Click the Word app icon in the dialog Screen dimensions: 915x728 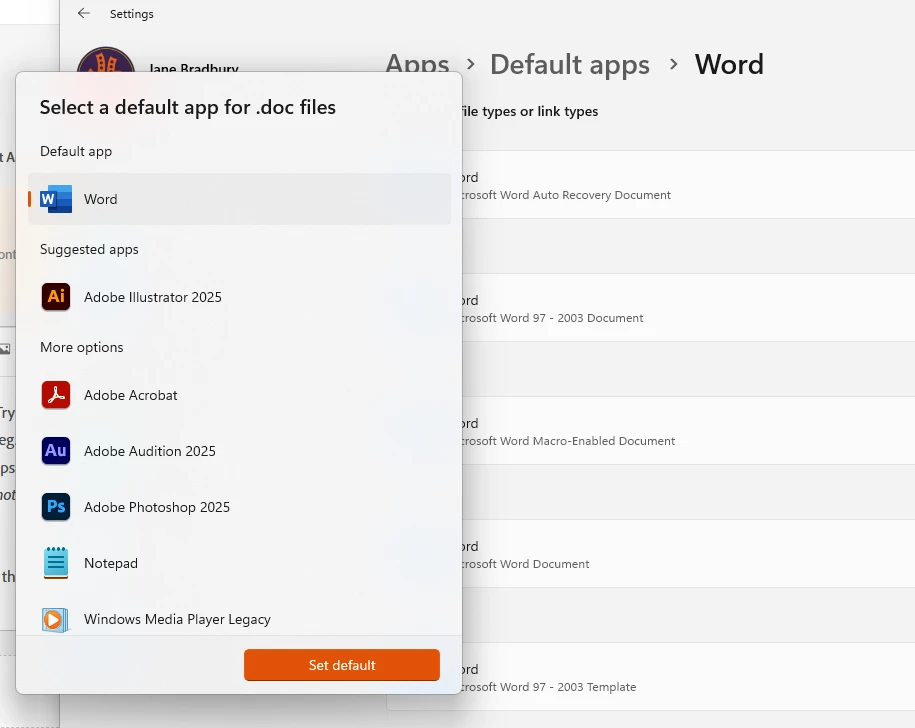pos(56,199)
